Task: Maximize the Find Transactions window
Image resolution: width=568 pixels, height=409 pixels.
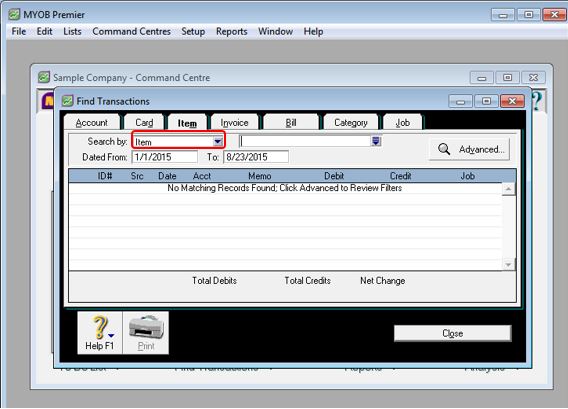Action: [x=486, y=101]
